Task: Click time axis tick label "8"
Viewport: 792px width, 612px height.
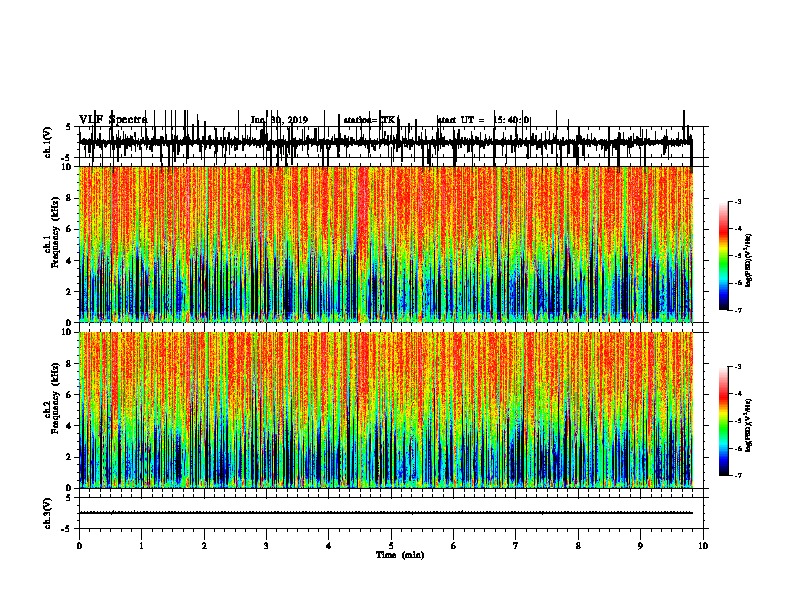Action: [578, 546]
